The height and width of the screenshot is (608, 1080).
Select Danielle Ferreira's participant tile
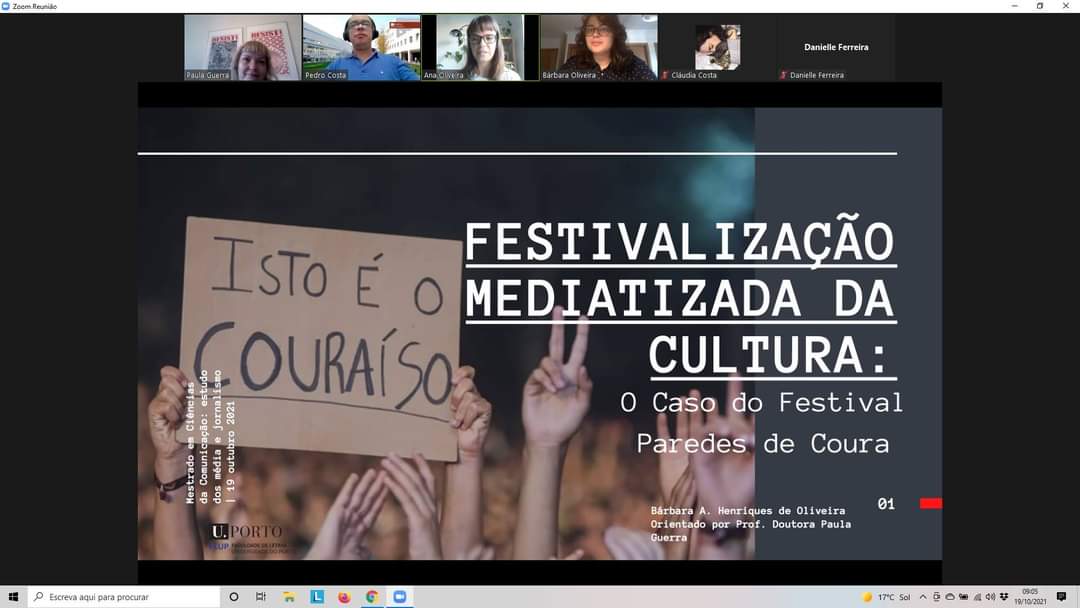[836, 48]
